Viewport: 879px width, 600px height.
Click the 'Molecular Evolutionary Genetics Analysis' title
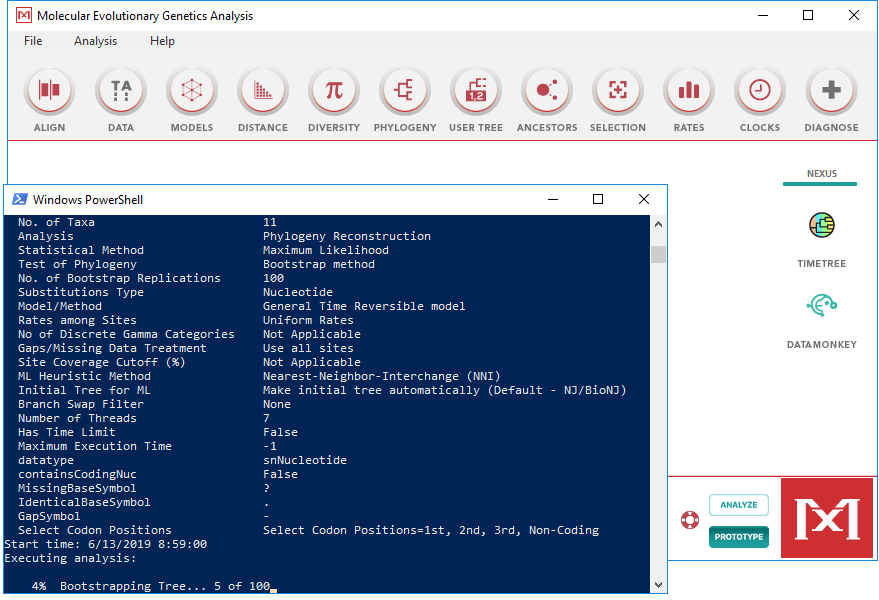(x=145, y=16)
